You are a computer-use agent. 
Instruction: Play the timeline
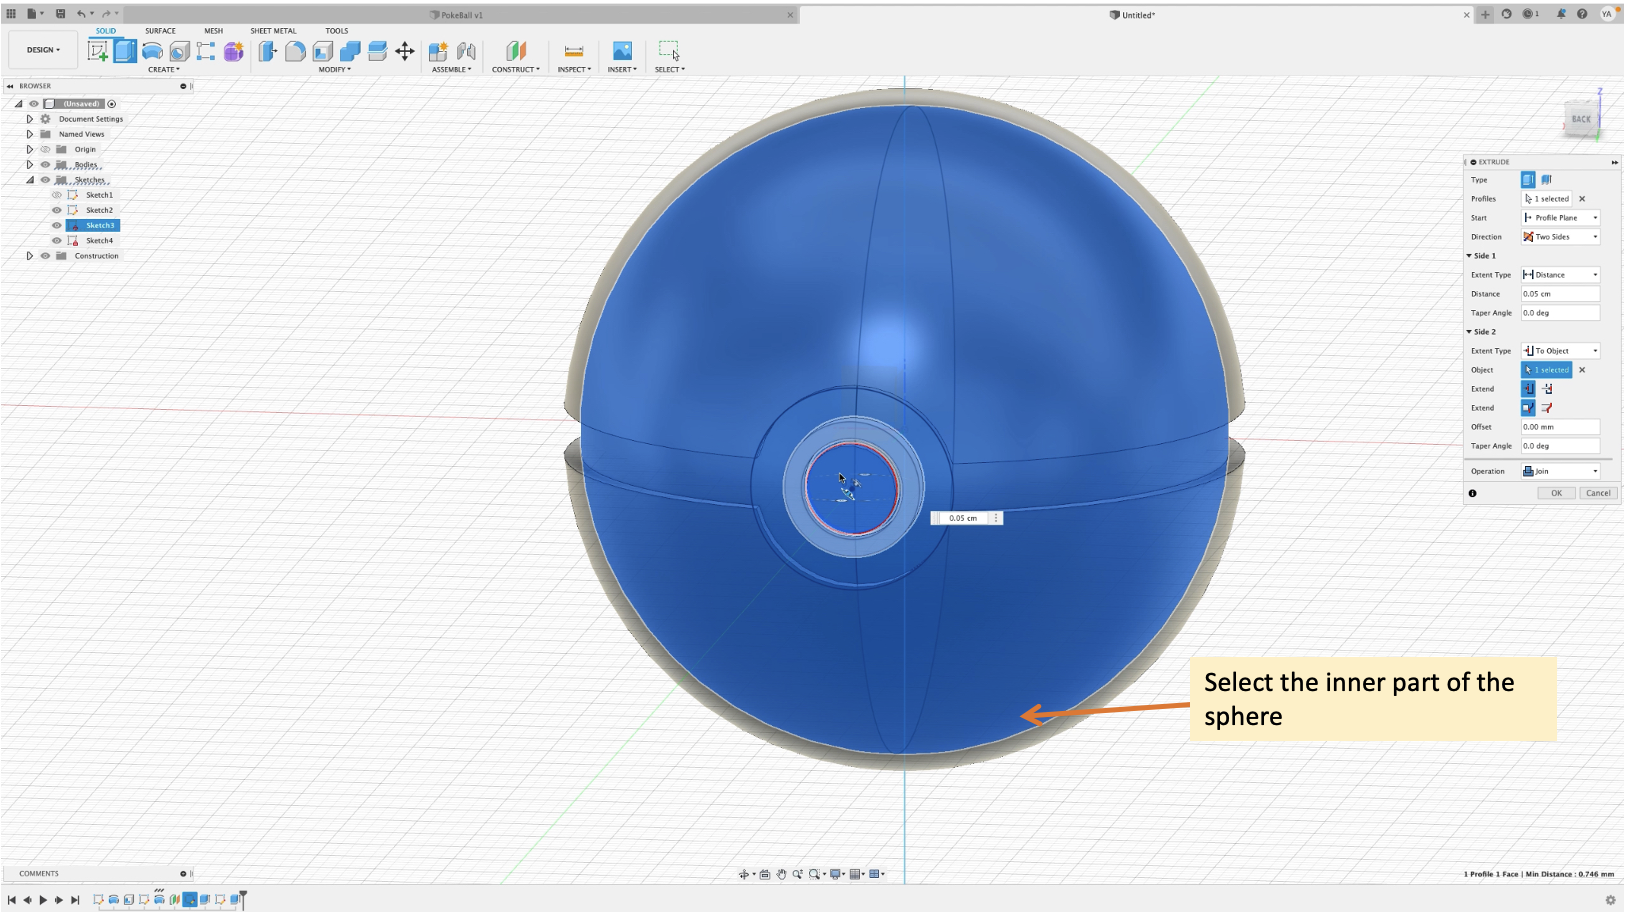coord(43,900)
